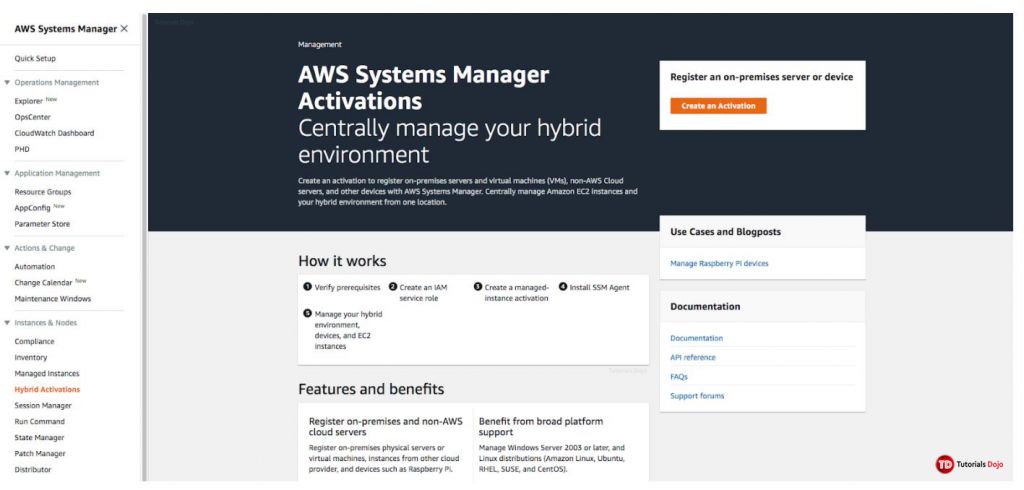The image size is (1024, 490).
Task: Click the Benefit from broad platform support heading
Action: (x=541, y=427)
